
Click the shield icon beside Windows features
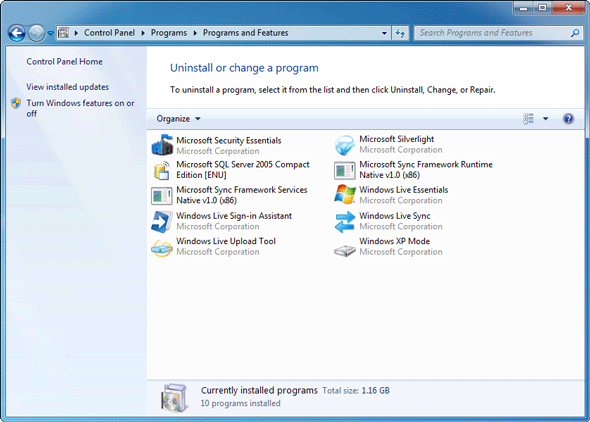(16, 103)
